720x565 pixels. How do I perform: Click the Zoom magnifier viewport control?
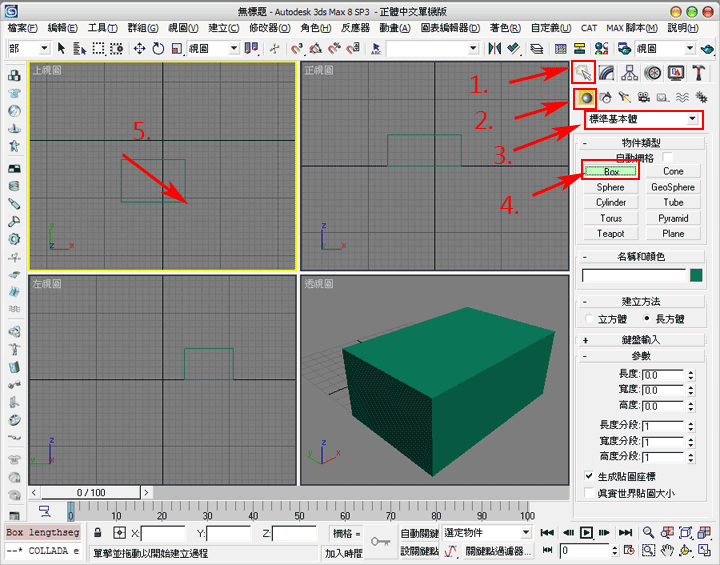pyautogui.click(x=648, y=532)
